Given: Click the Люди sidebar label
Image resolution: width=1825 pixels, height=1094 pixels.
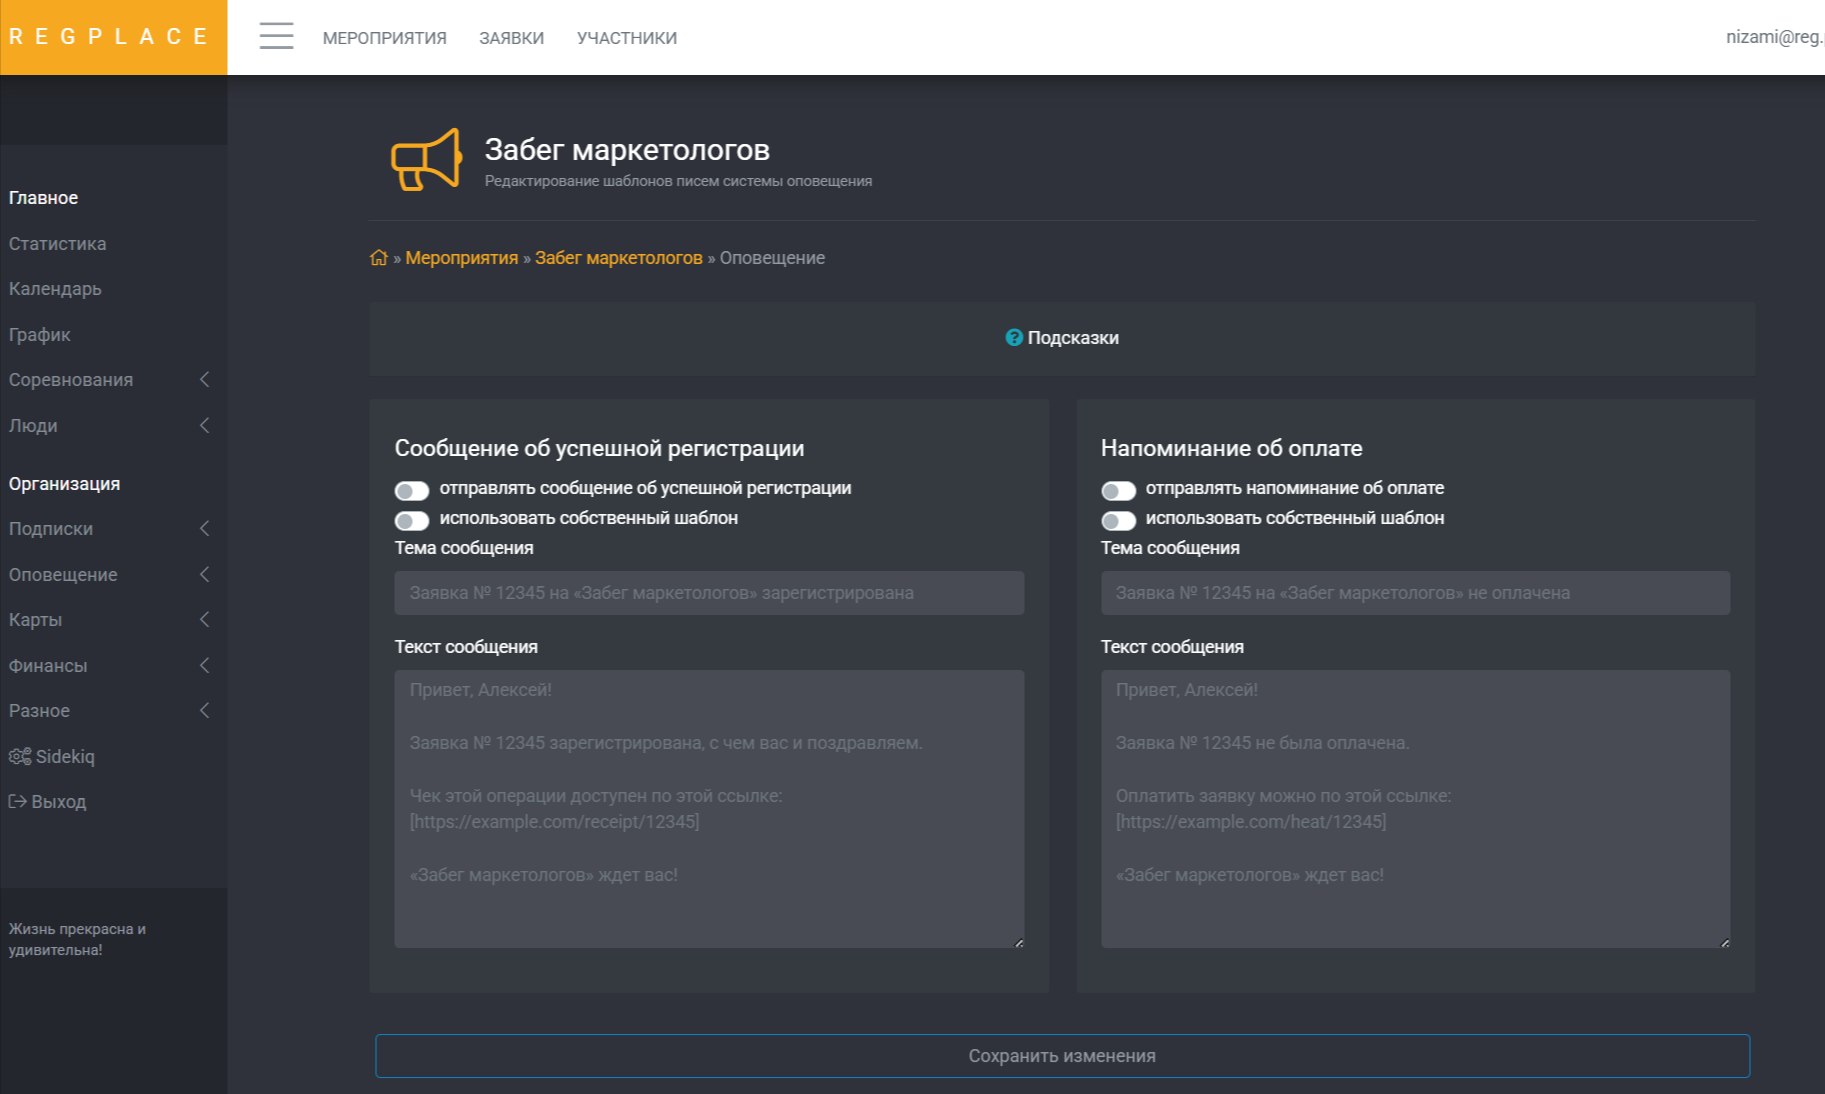Looking at the screenshot, I should click(x=33, y=425).
